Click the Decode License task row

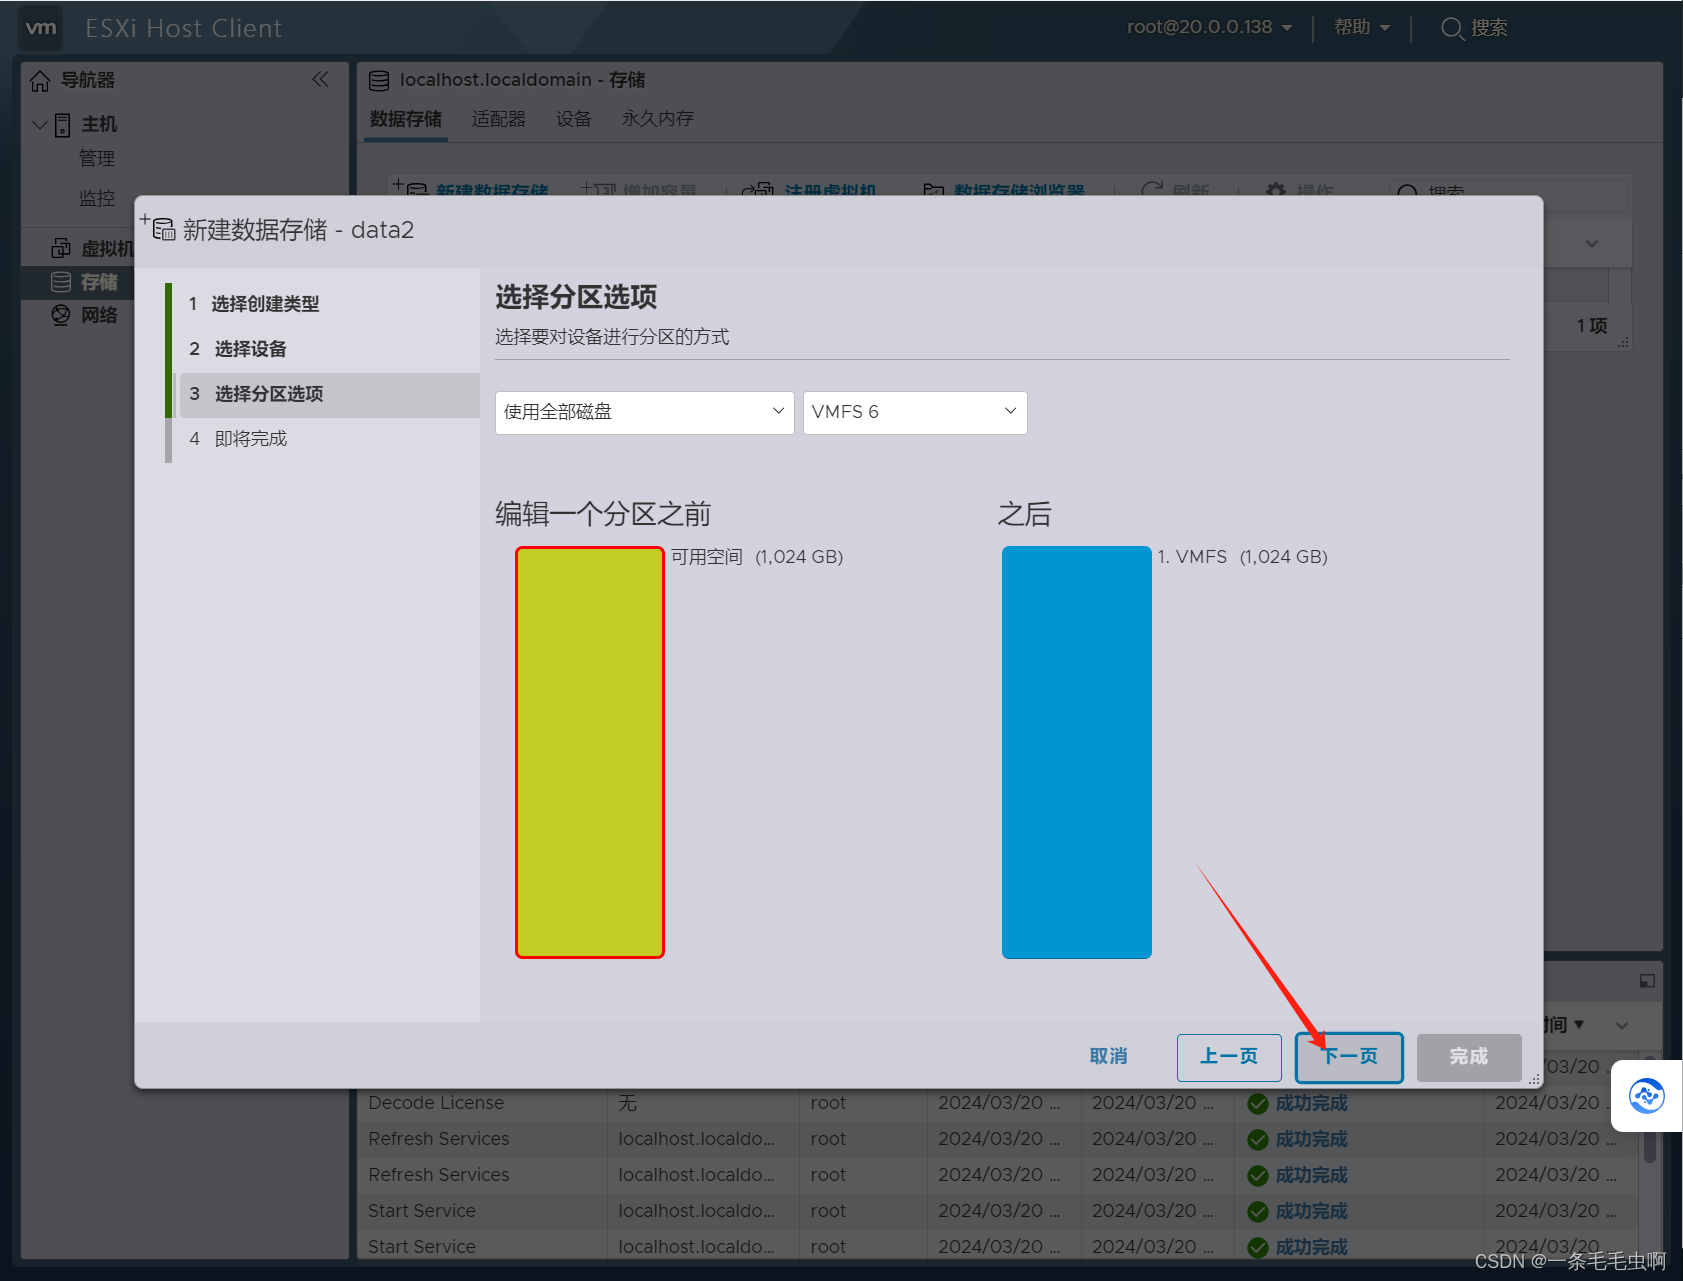click(997, 1103)
